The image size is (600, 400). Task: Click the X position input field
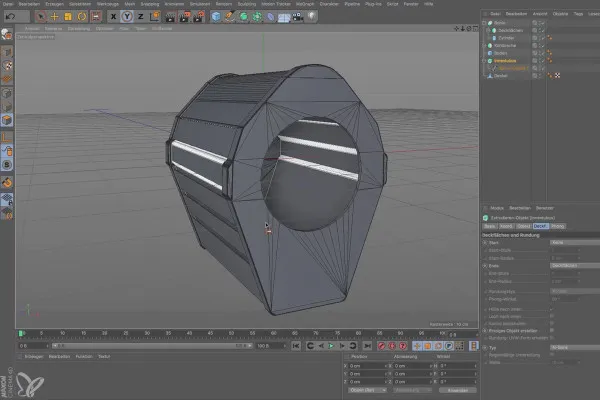click(x=366, y=367)
